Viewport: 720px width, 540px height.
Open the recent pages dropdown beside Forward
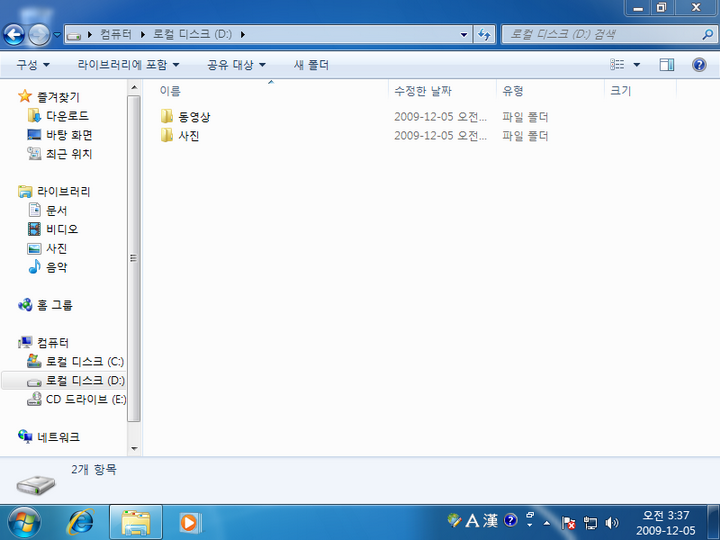tap(57, 34)
